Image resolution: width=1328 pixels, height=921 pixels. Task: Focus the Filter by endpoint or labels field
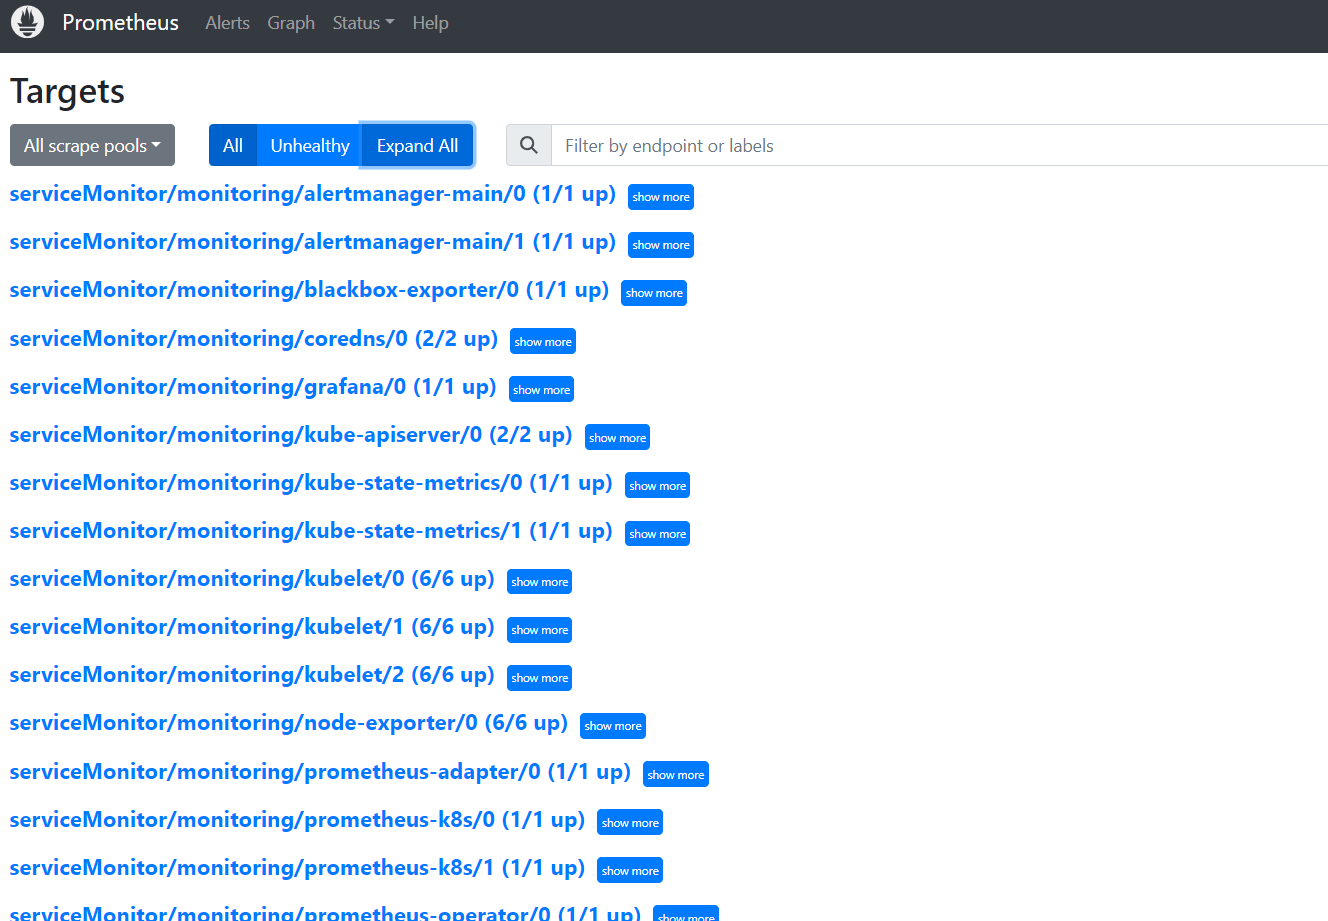940,145
